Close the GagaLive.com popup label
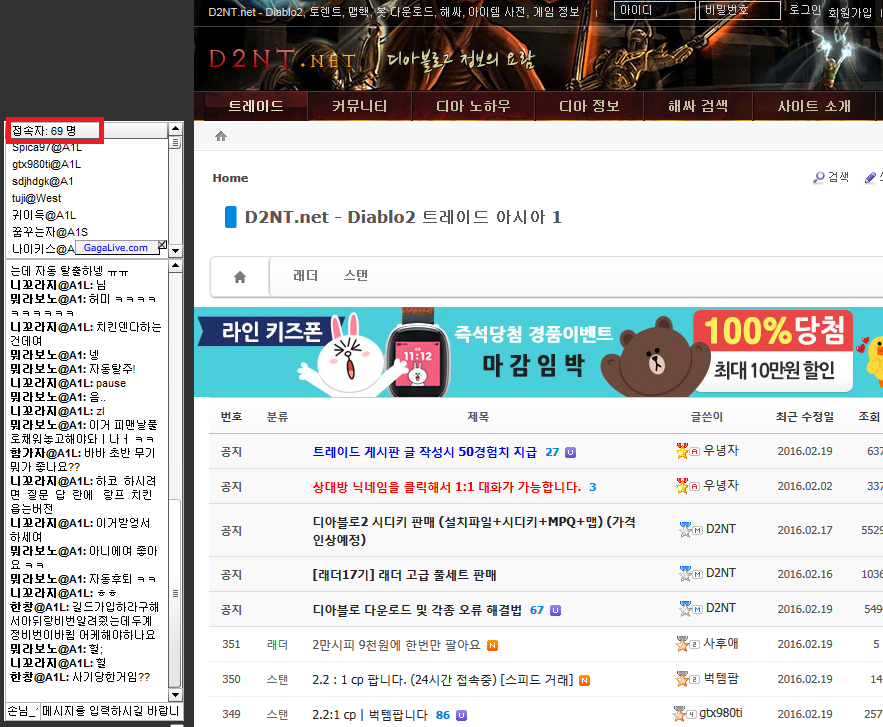 coord(162,244)
